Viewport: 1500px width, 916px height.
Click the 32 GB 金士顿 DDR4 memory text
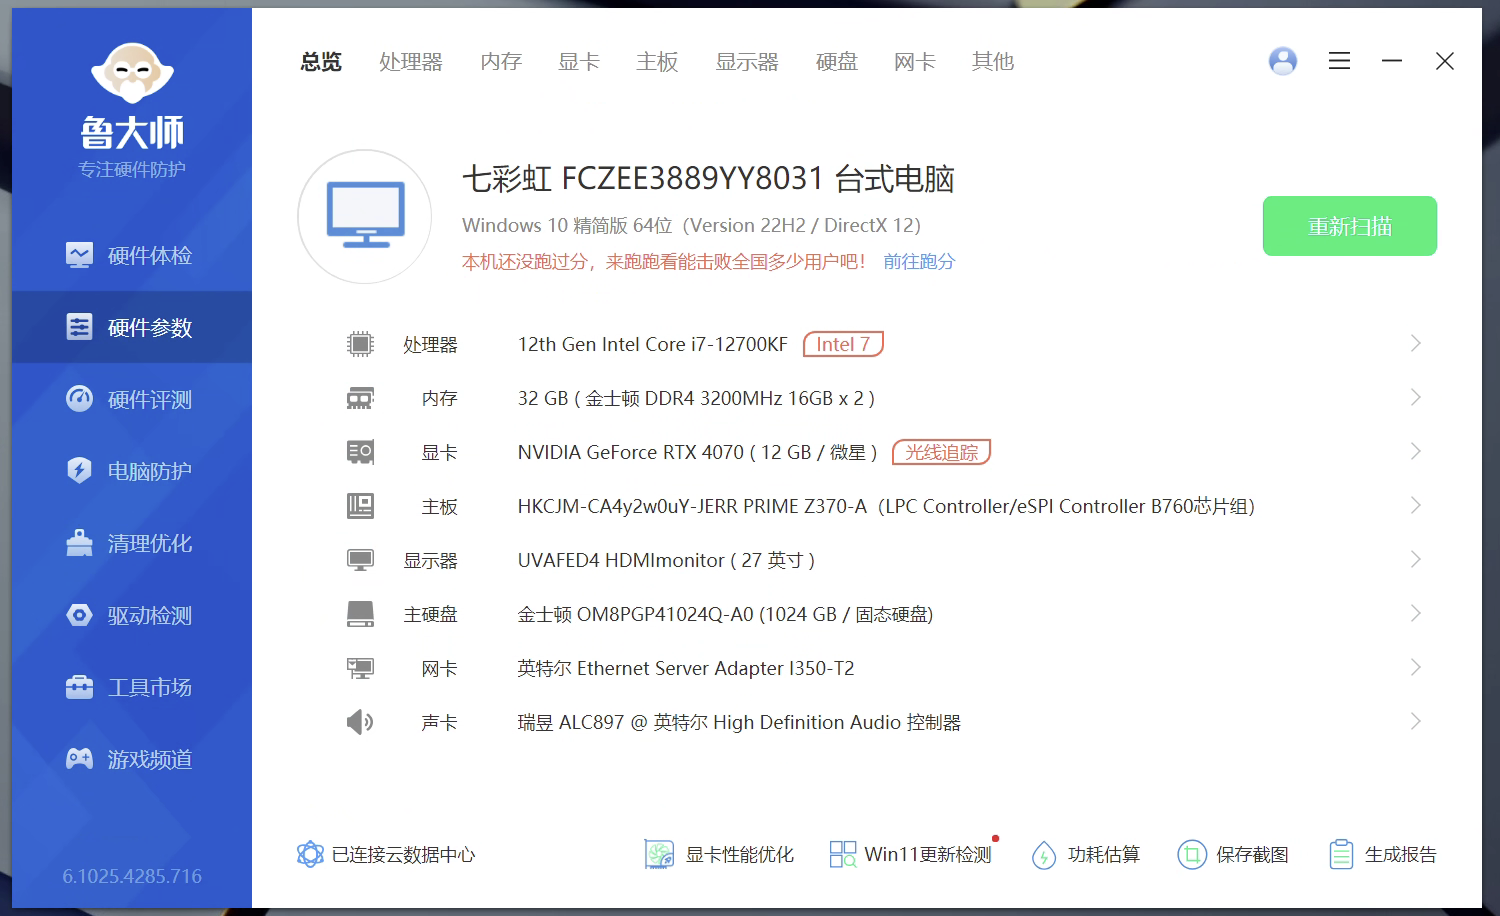click(x=696, y=398)
